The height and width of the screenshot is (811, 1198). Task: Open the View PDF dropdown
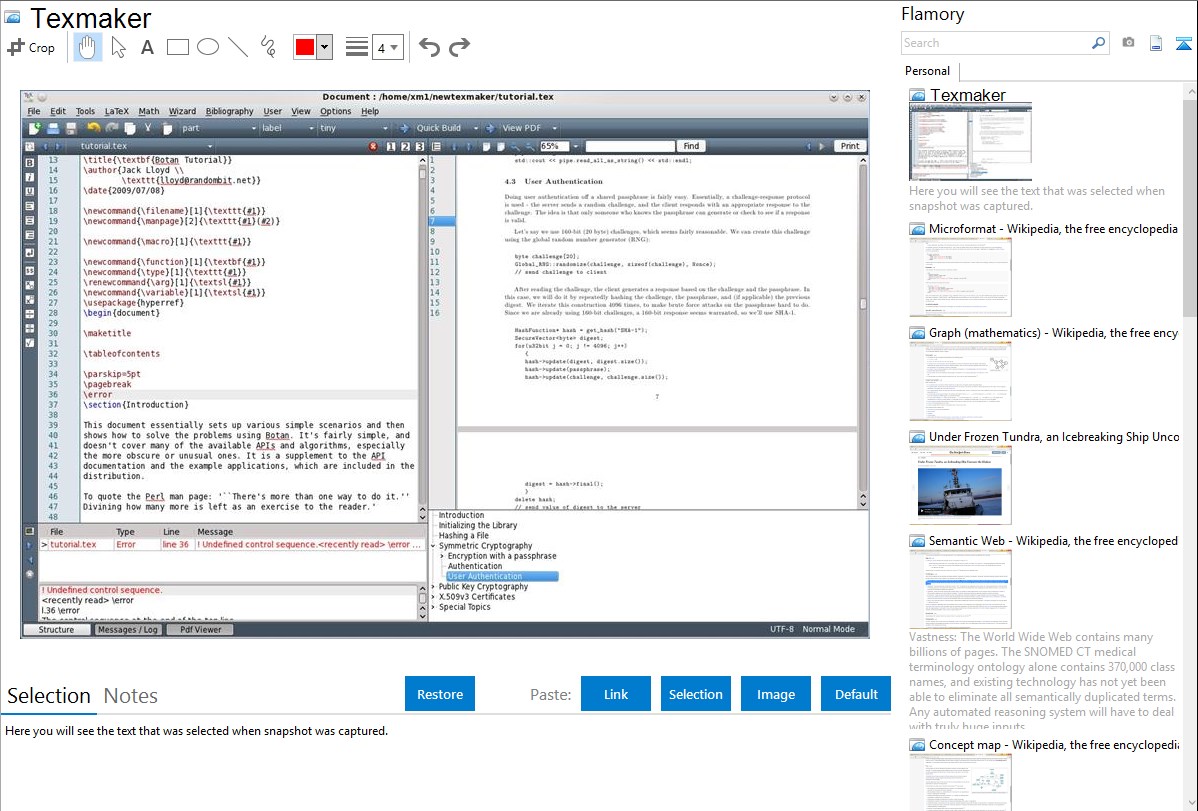pos(555,128)
